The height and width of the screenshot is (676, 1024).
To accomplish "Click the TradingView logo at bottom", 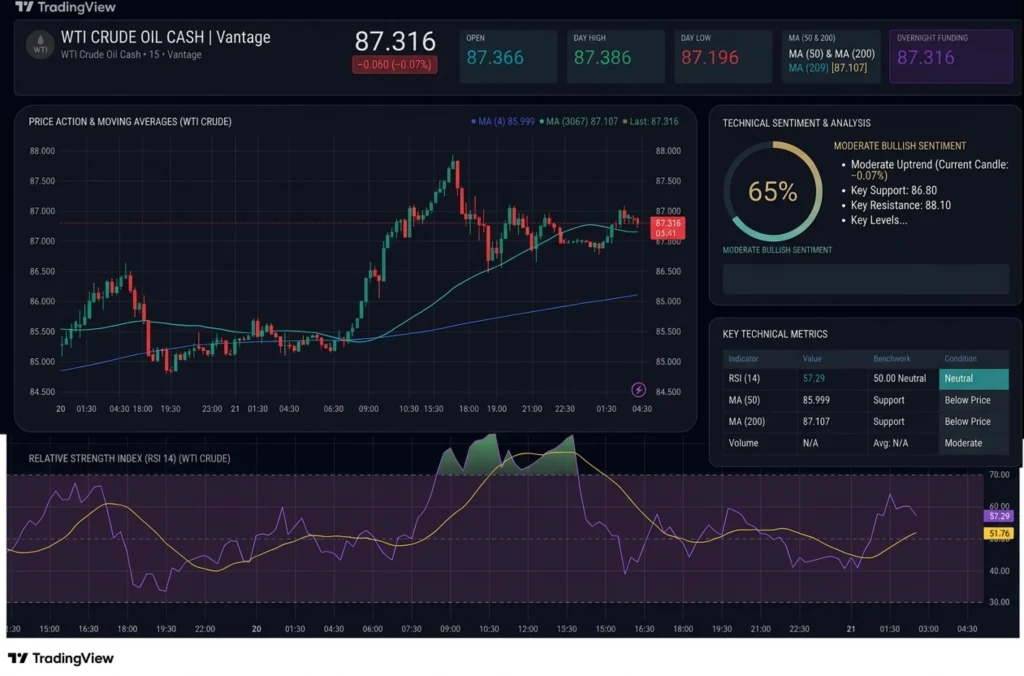I will pyautogui.click(x=61, y=658).
